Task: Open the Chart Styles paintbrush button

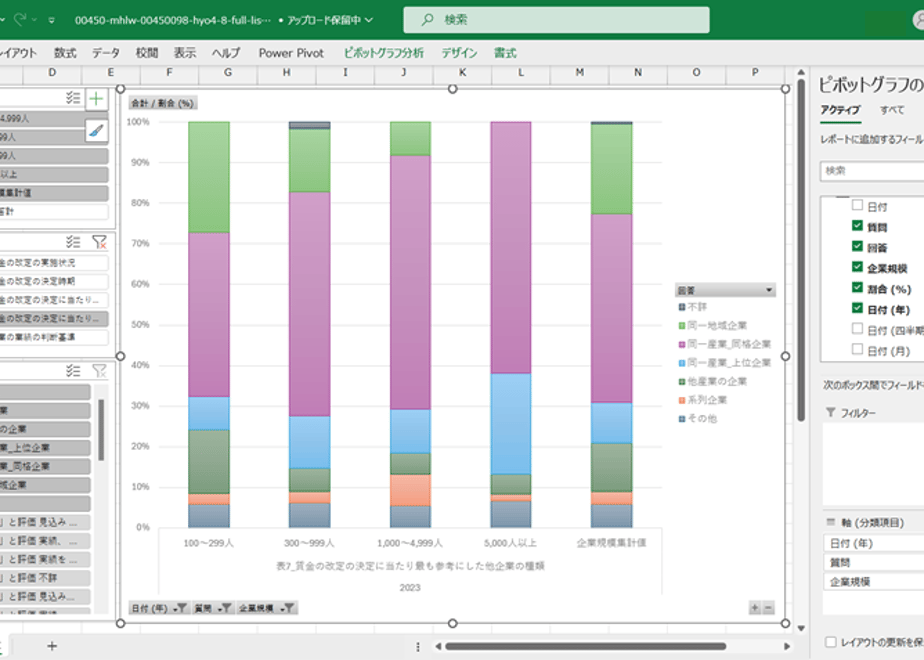Action: click(97, 131)
